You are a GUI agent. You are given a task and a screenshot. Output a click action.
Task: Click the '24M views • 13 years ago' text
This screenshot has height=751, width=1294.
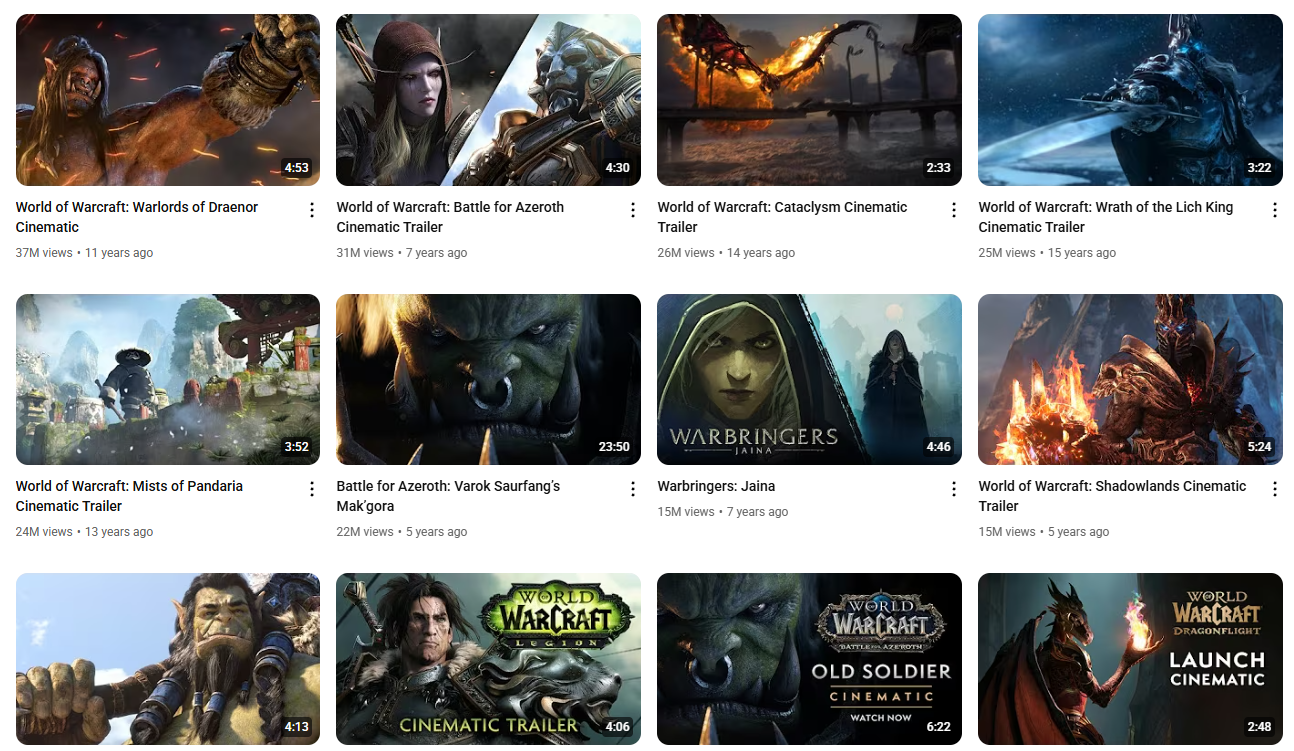pyautogui.click(x=85, y=532)
